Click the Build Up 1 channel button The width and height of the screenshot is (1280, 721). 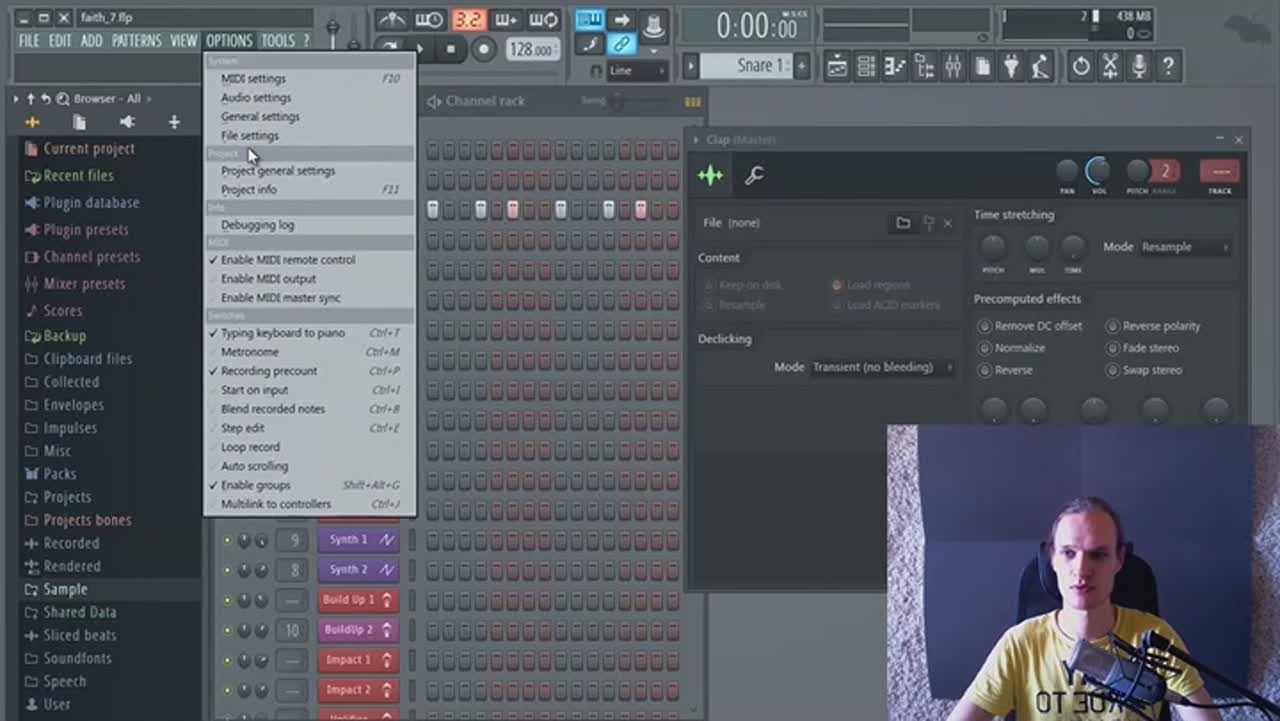[x=357, y=600]
